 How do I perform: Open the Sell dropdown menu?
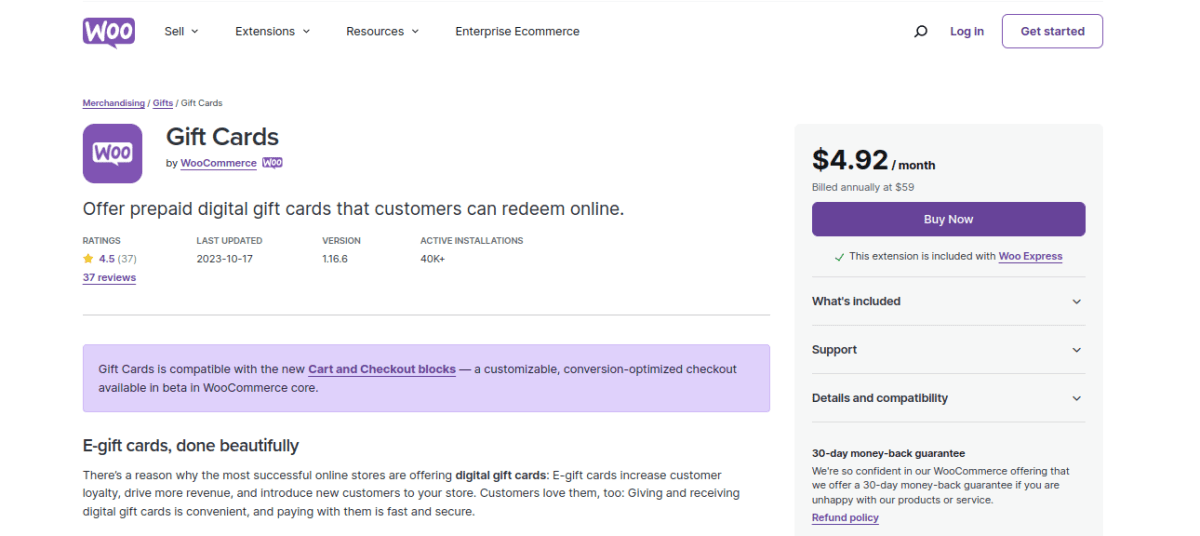click(181, 32)
